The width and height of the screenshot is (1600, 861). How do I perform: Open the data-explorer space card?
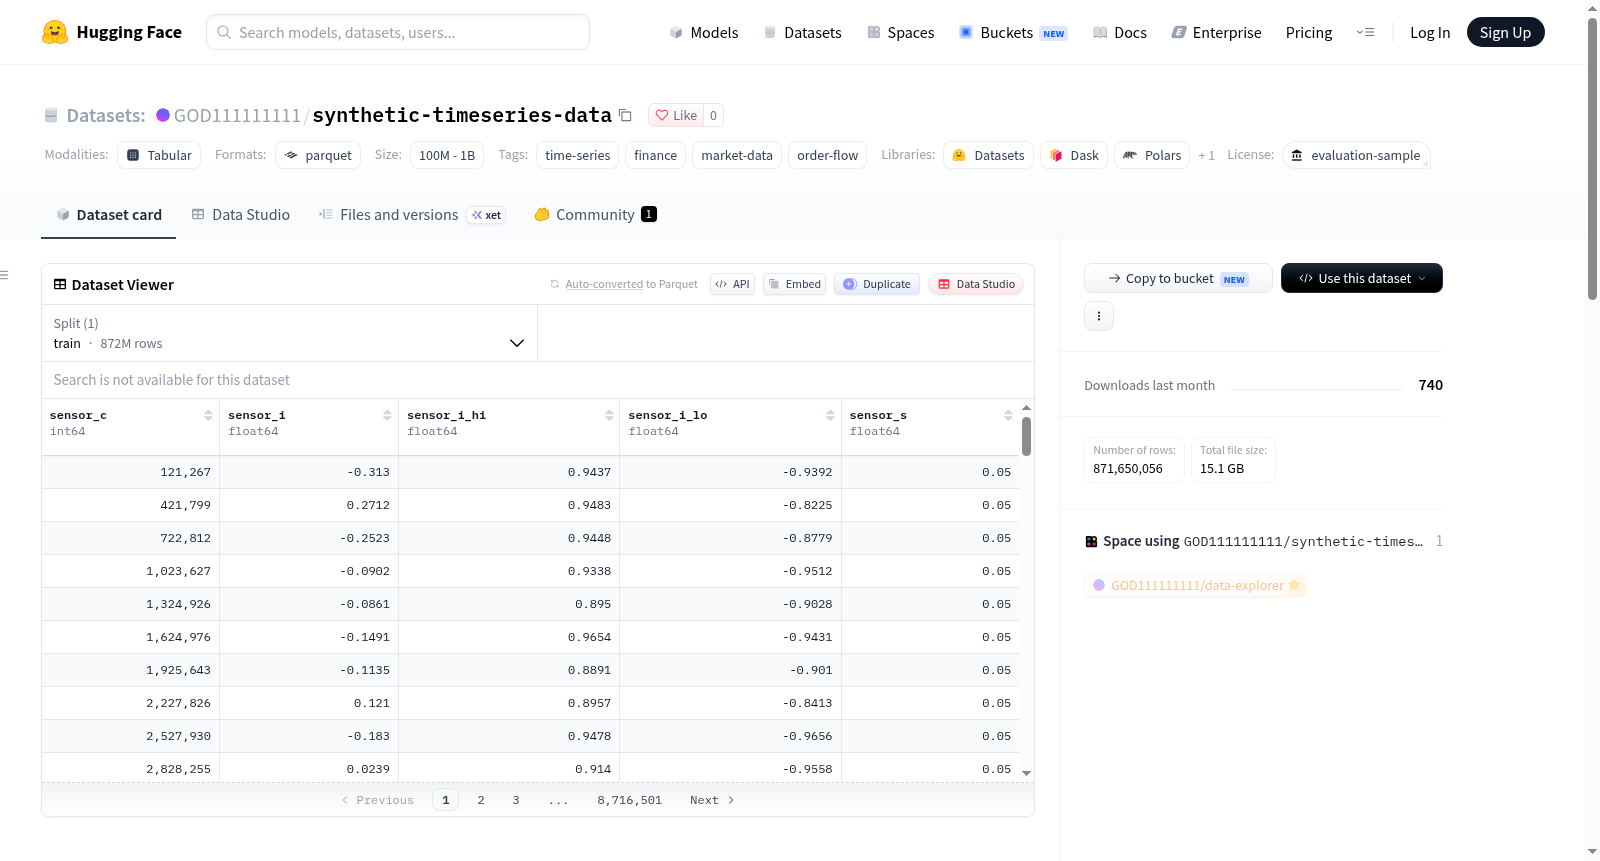point(1196,585)
